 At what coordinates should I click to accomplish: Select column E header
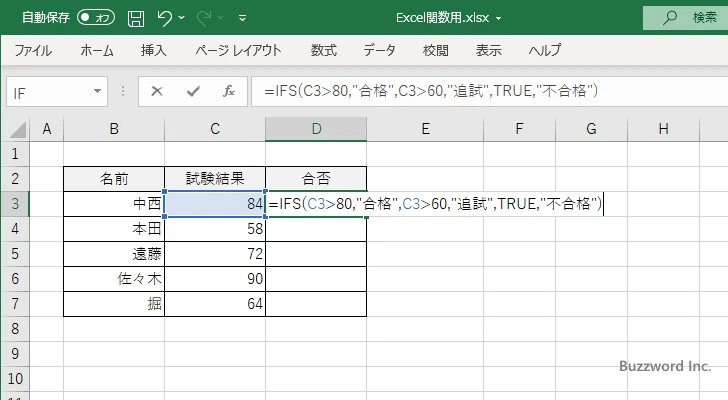(425, 129)
